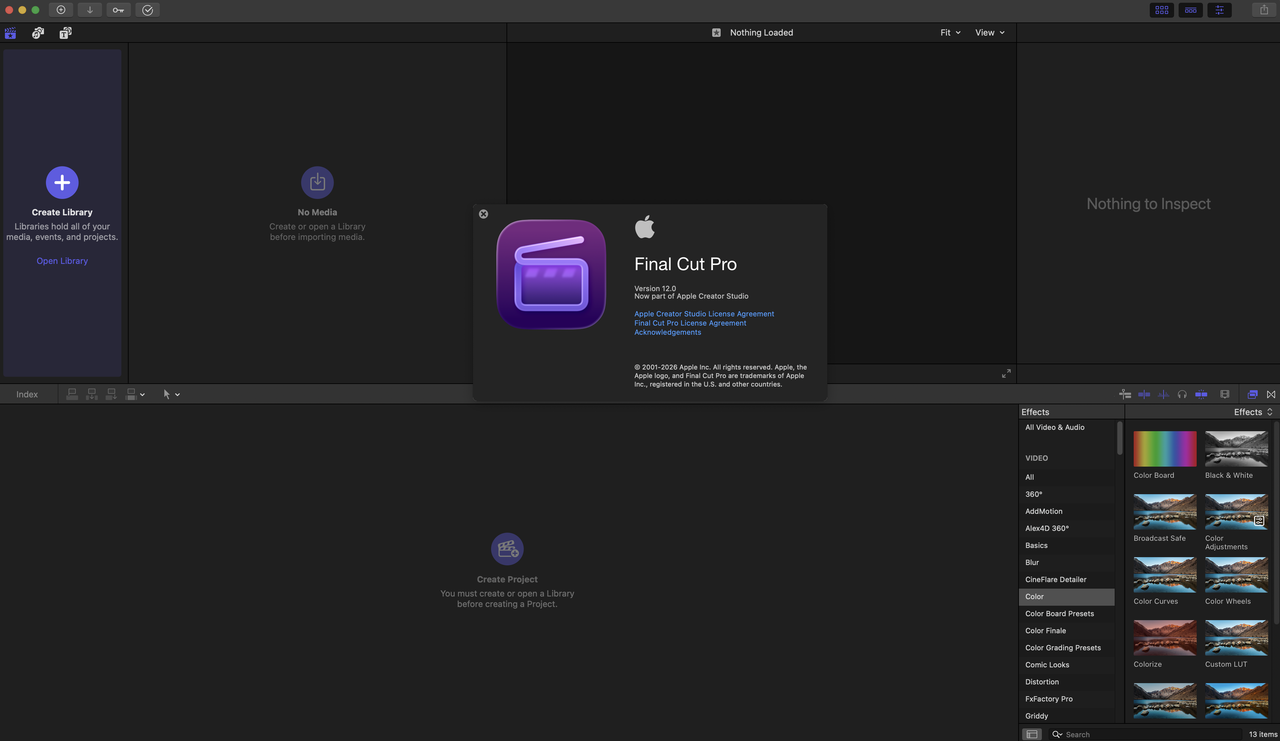This screenshot has height=741, width=1280.
Task: Open the Titles and Generators sidebar
Action: tap(65, 33)
